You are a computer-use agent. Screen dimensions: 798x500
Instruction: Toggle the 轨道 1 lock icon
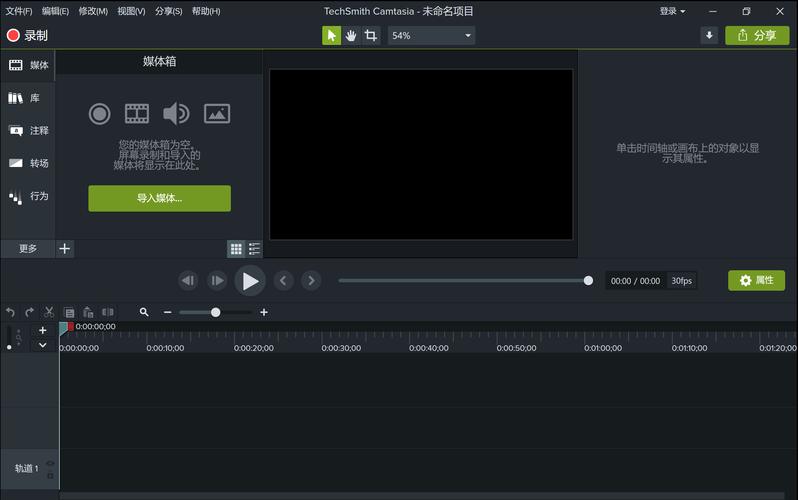(50, 476)
